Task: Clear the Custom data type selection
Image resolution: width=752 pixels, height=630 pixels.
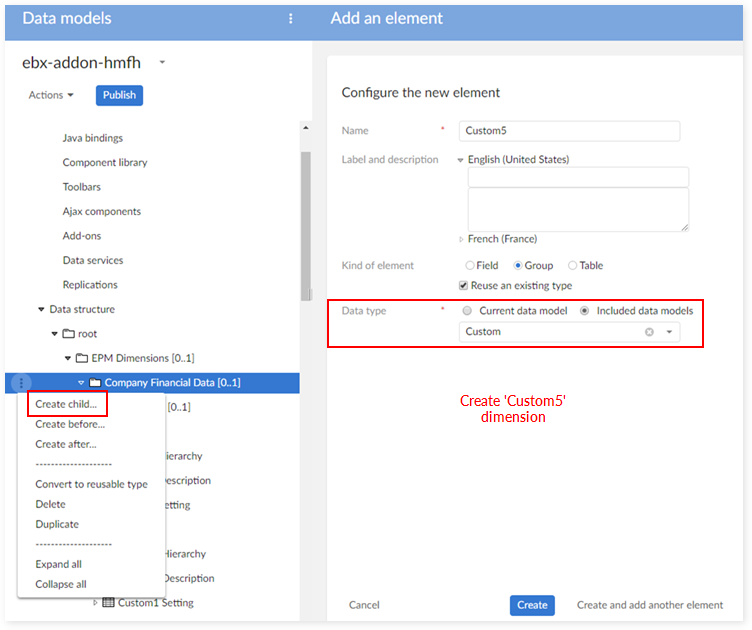Action: [x=649, y=332]
